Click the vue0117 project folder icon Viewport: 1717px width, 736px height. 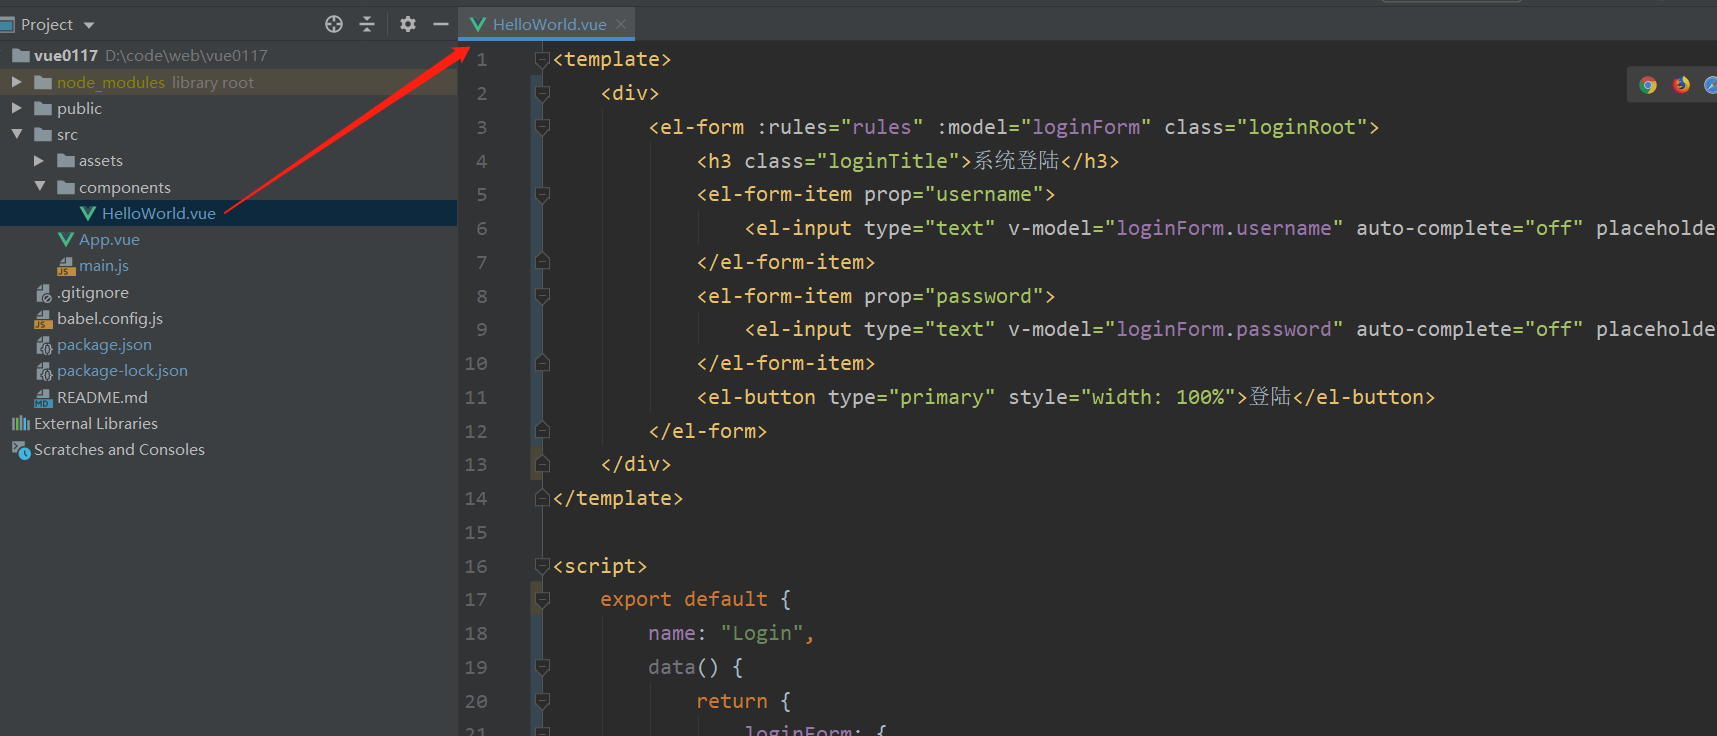click(21, 55)
